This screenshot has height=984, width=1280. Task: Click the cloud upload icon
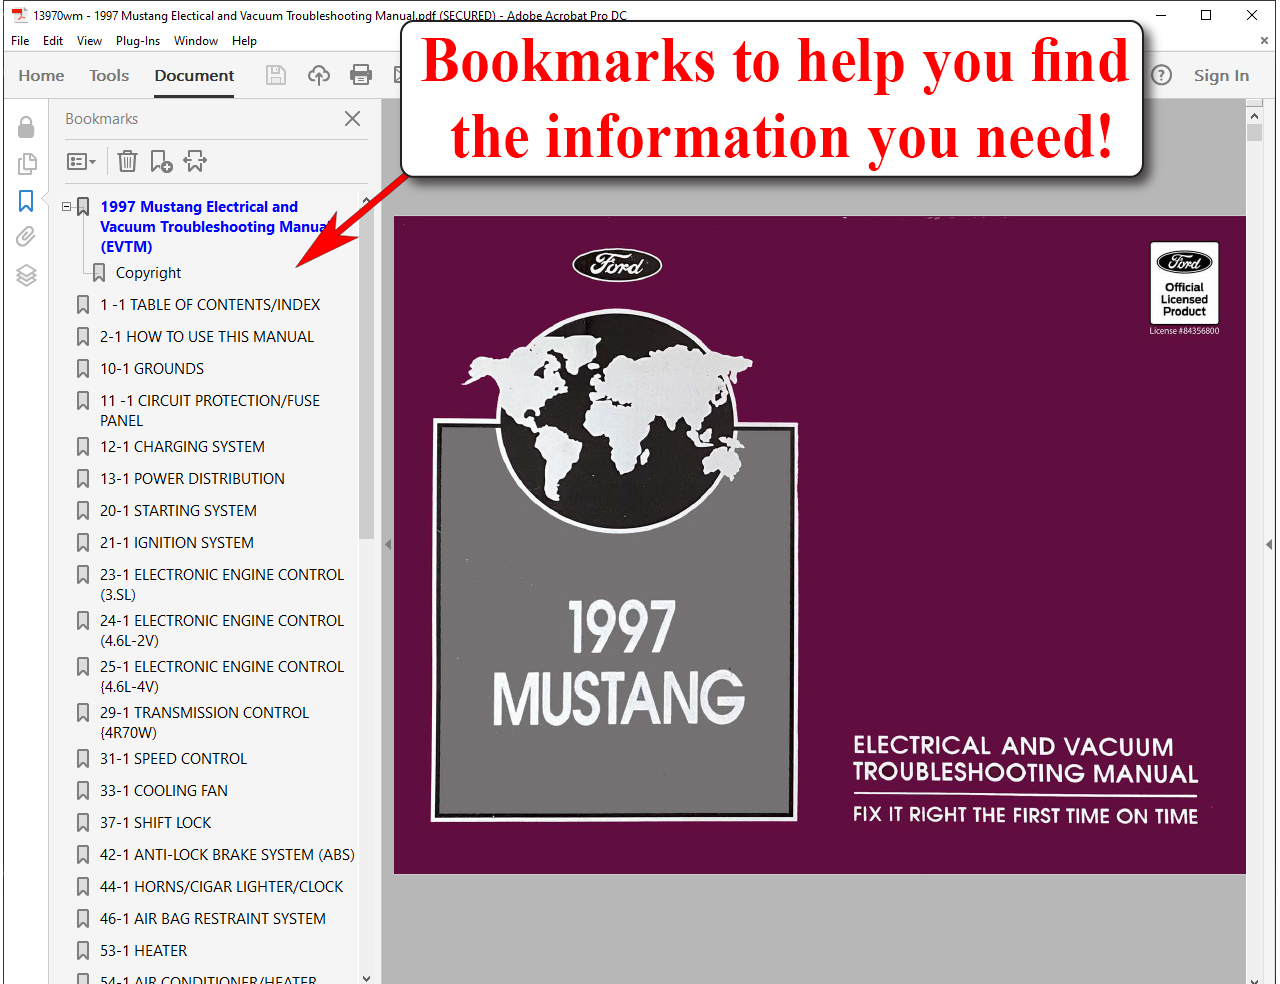[x=318, y=75]
